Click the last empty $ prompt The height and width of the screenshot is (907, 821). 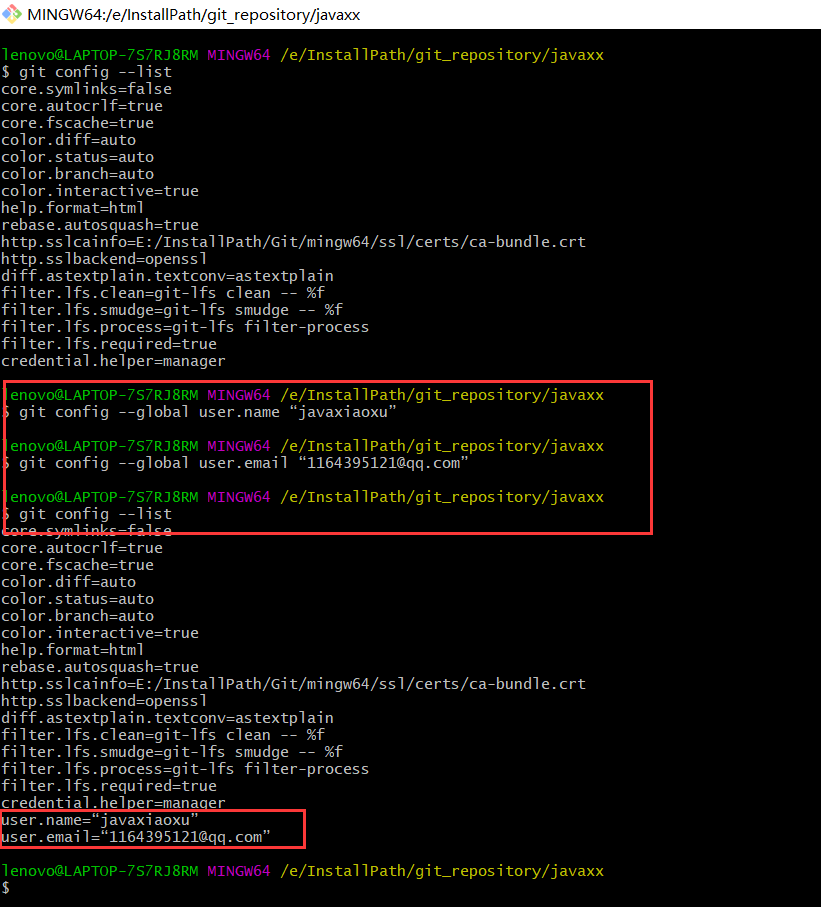tap(6, 887)
